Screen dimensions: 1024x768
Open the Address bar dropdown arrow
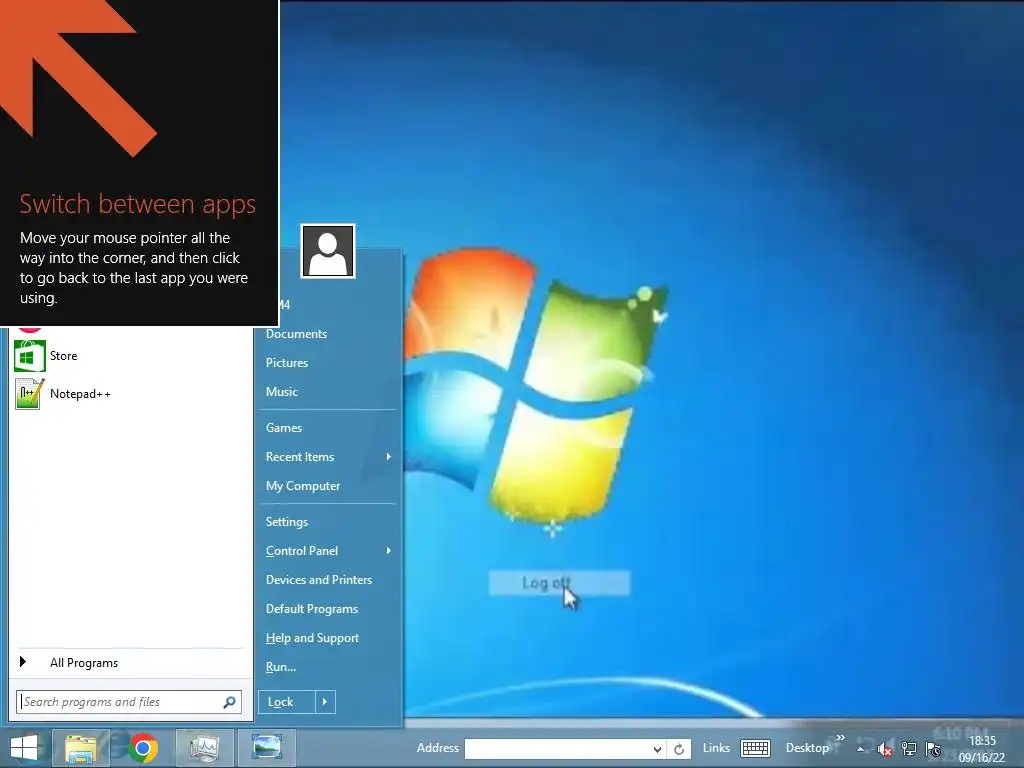pyautogui.click(x=657, y=749)
